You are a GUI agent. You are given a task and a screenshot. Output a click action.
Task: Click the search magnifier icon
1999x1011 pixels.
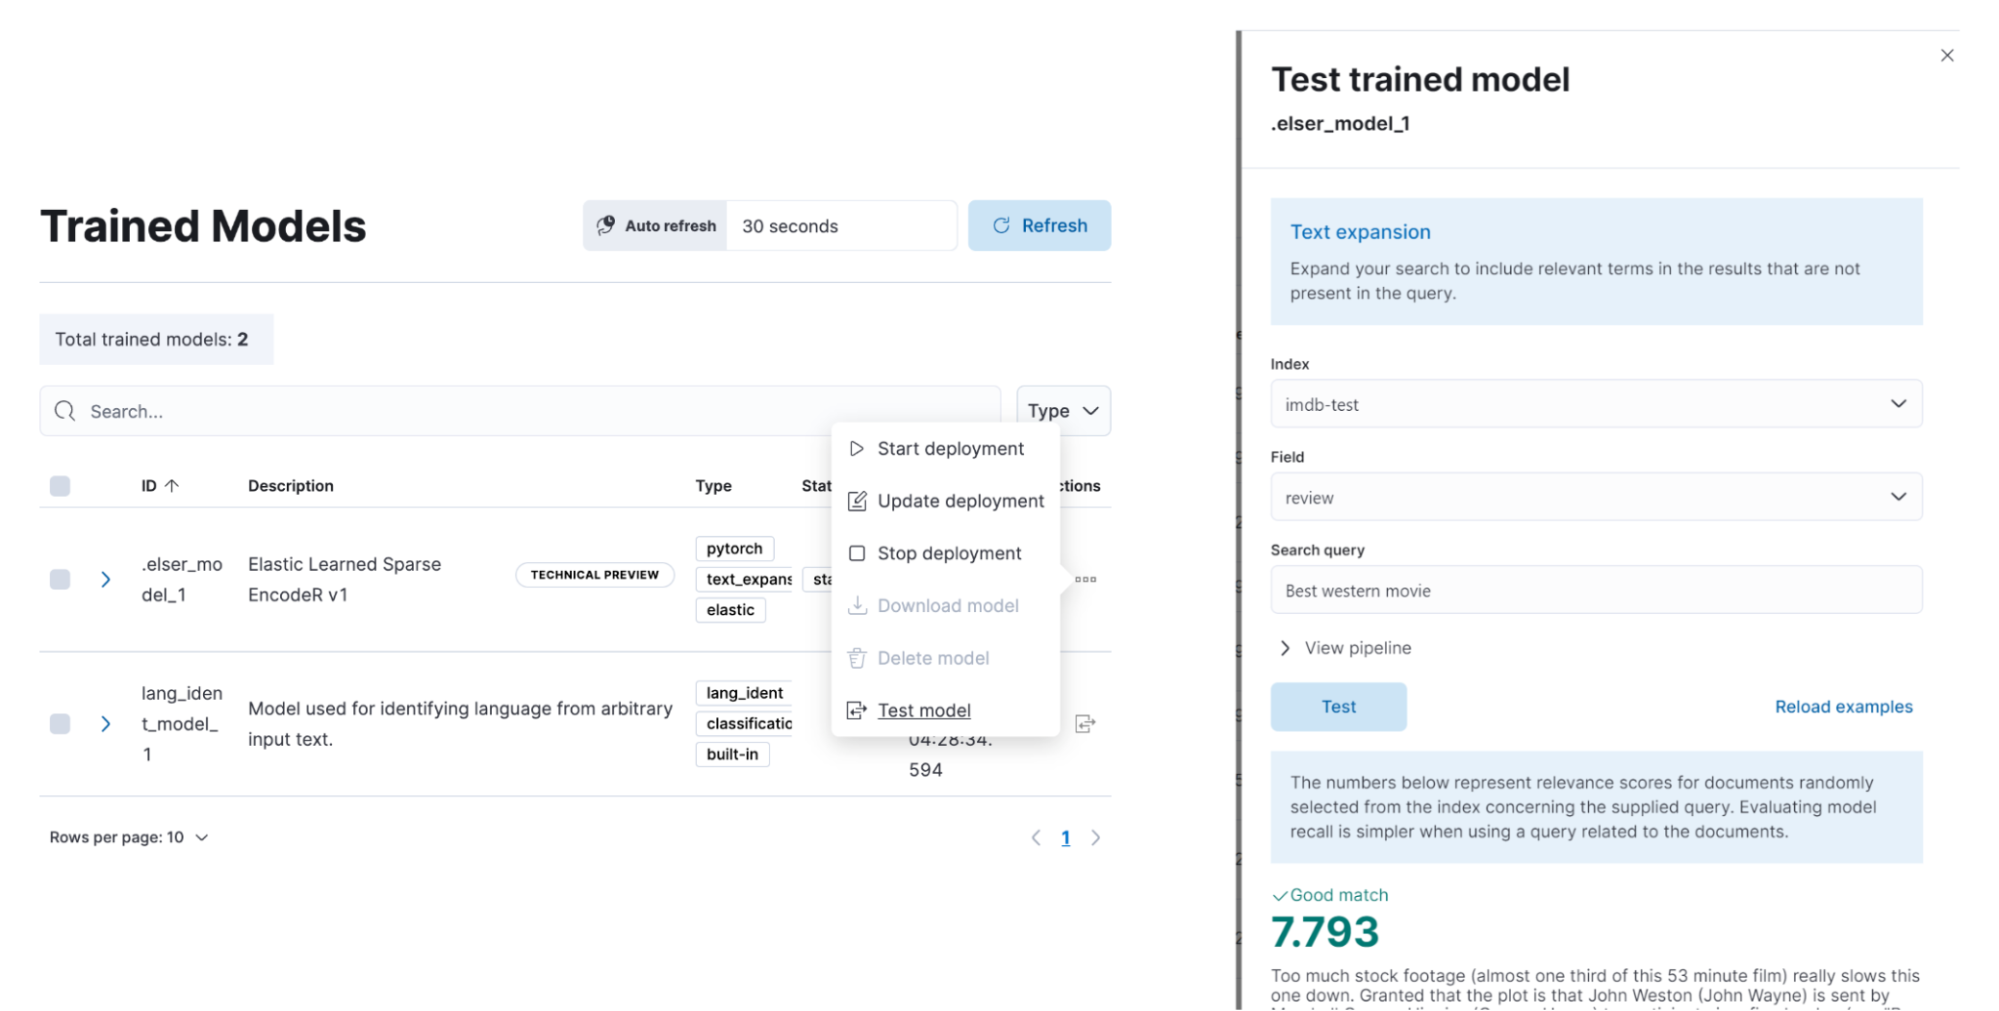[65, 411]
